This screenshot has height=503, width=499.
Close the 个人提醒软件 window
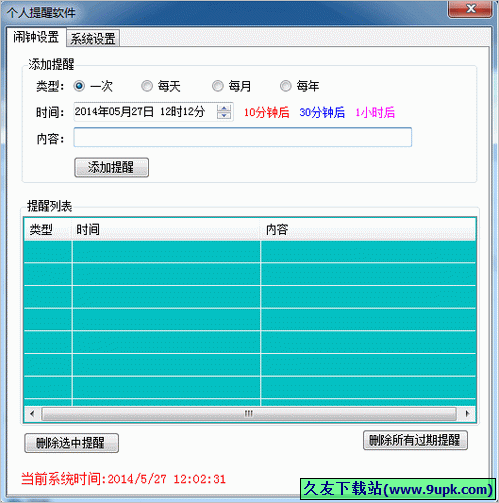470,9
